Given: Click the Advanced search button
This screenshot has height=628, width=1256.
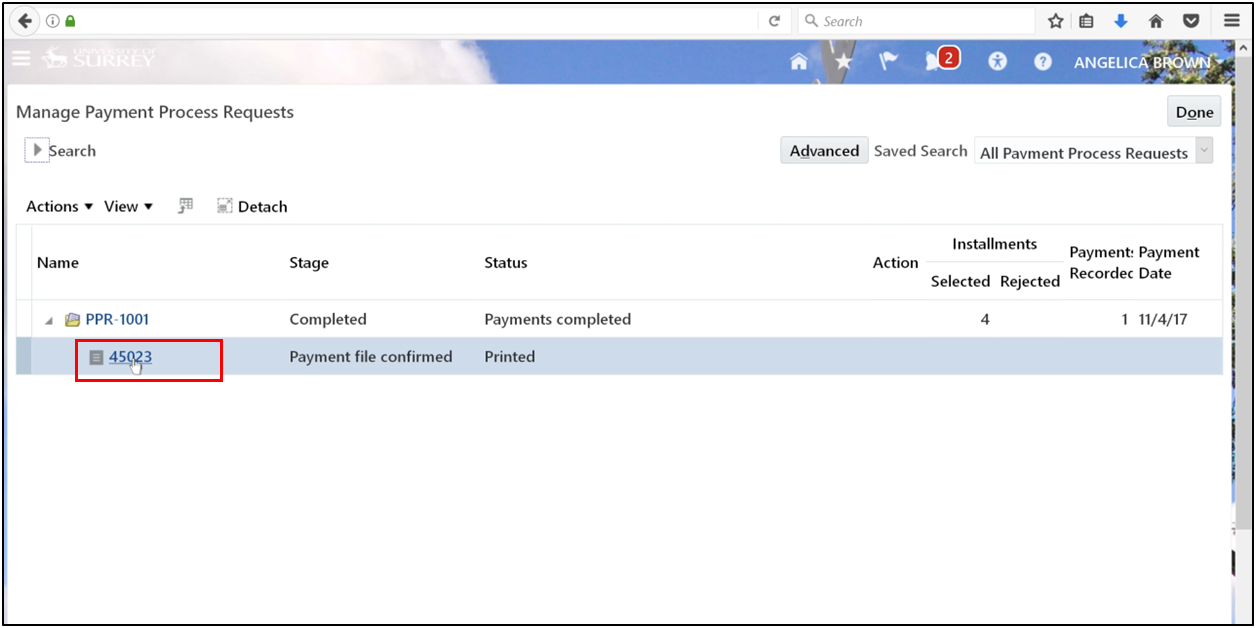Looking at the screenshot, I should pos(824,150).
